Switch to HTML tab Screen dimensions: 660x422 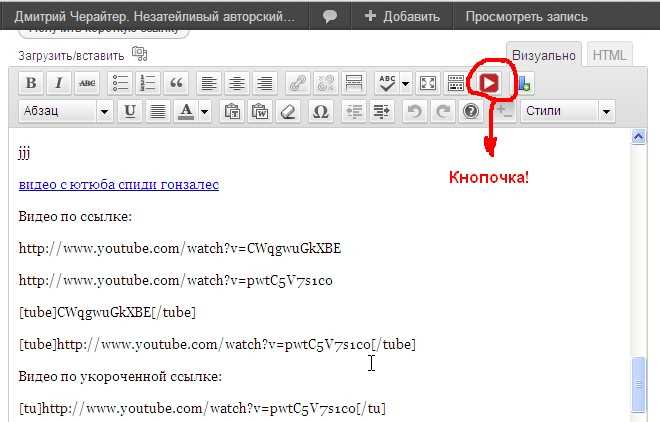click(x=609, y=55)
